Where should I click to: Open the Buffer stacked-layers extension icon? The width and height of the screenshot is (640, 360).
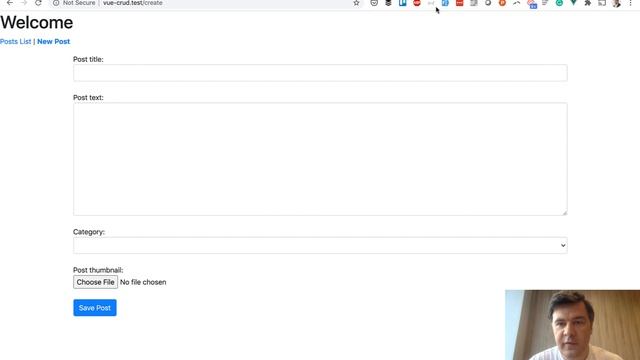pyautogui.click(x=388, y=3)
